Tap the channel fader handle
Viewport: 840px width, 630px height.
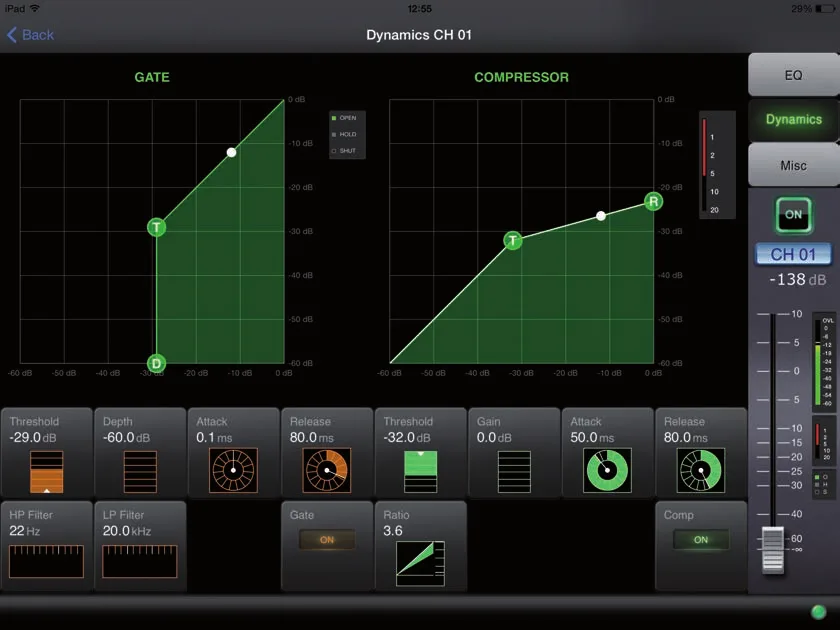coord(772,550)
